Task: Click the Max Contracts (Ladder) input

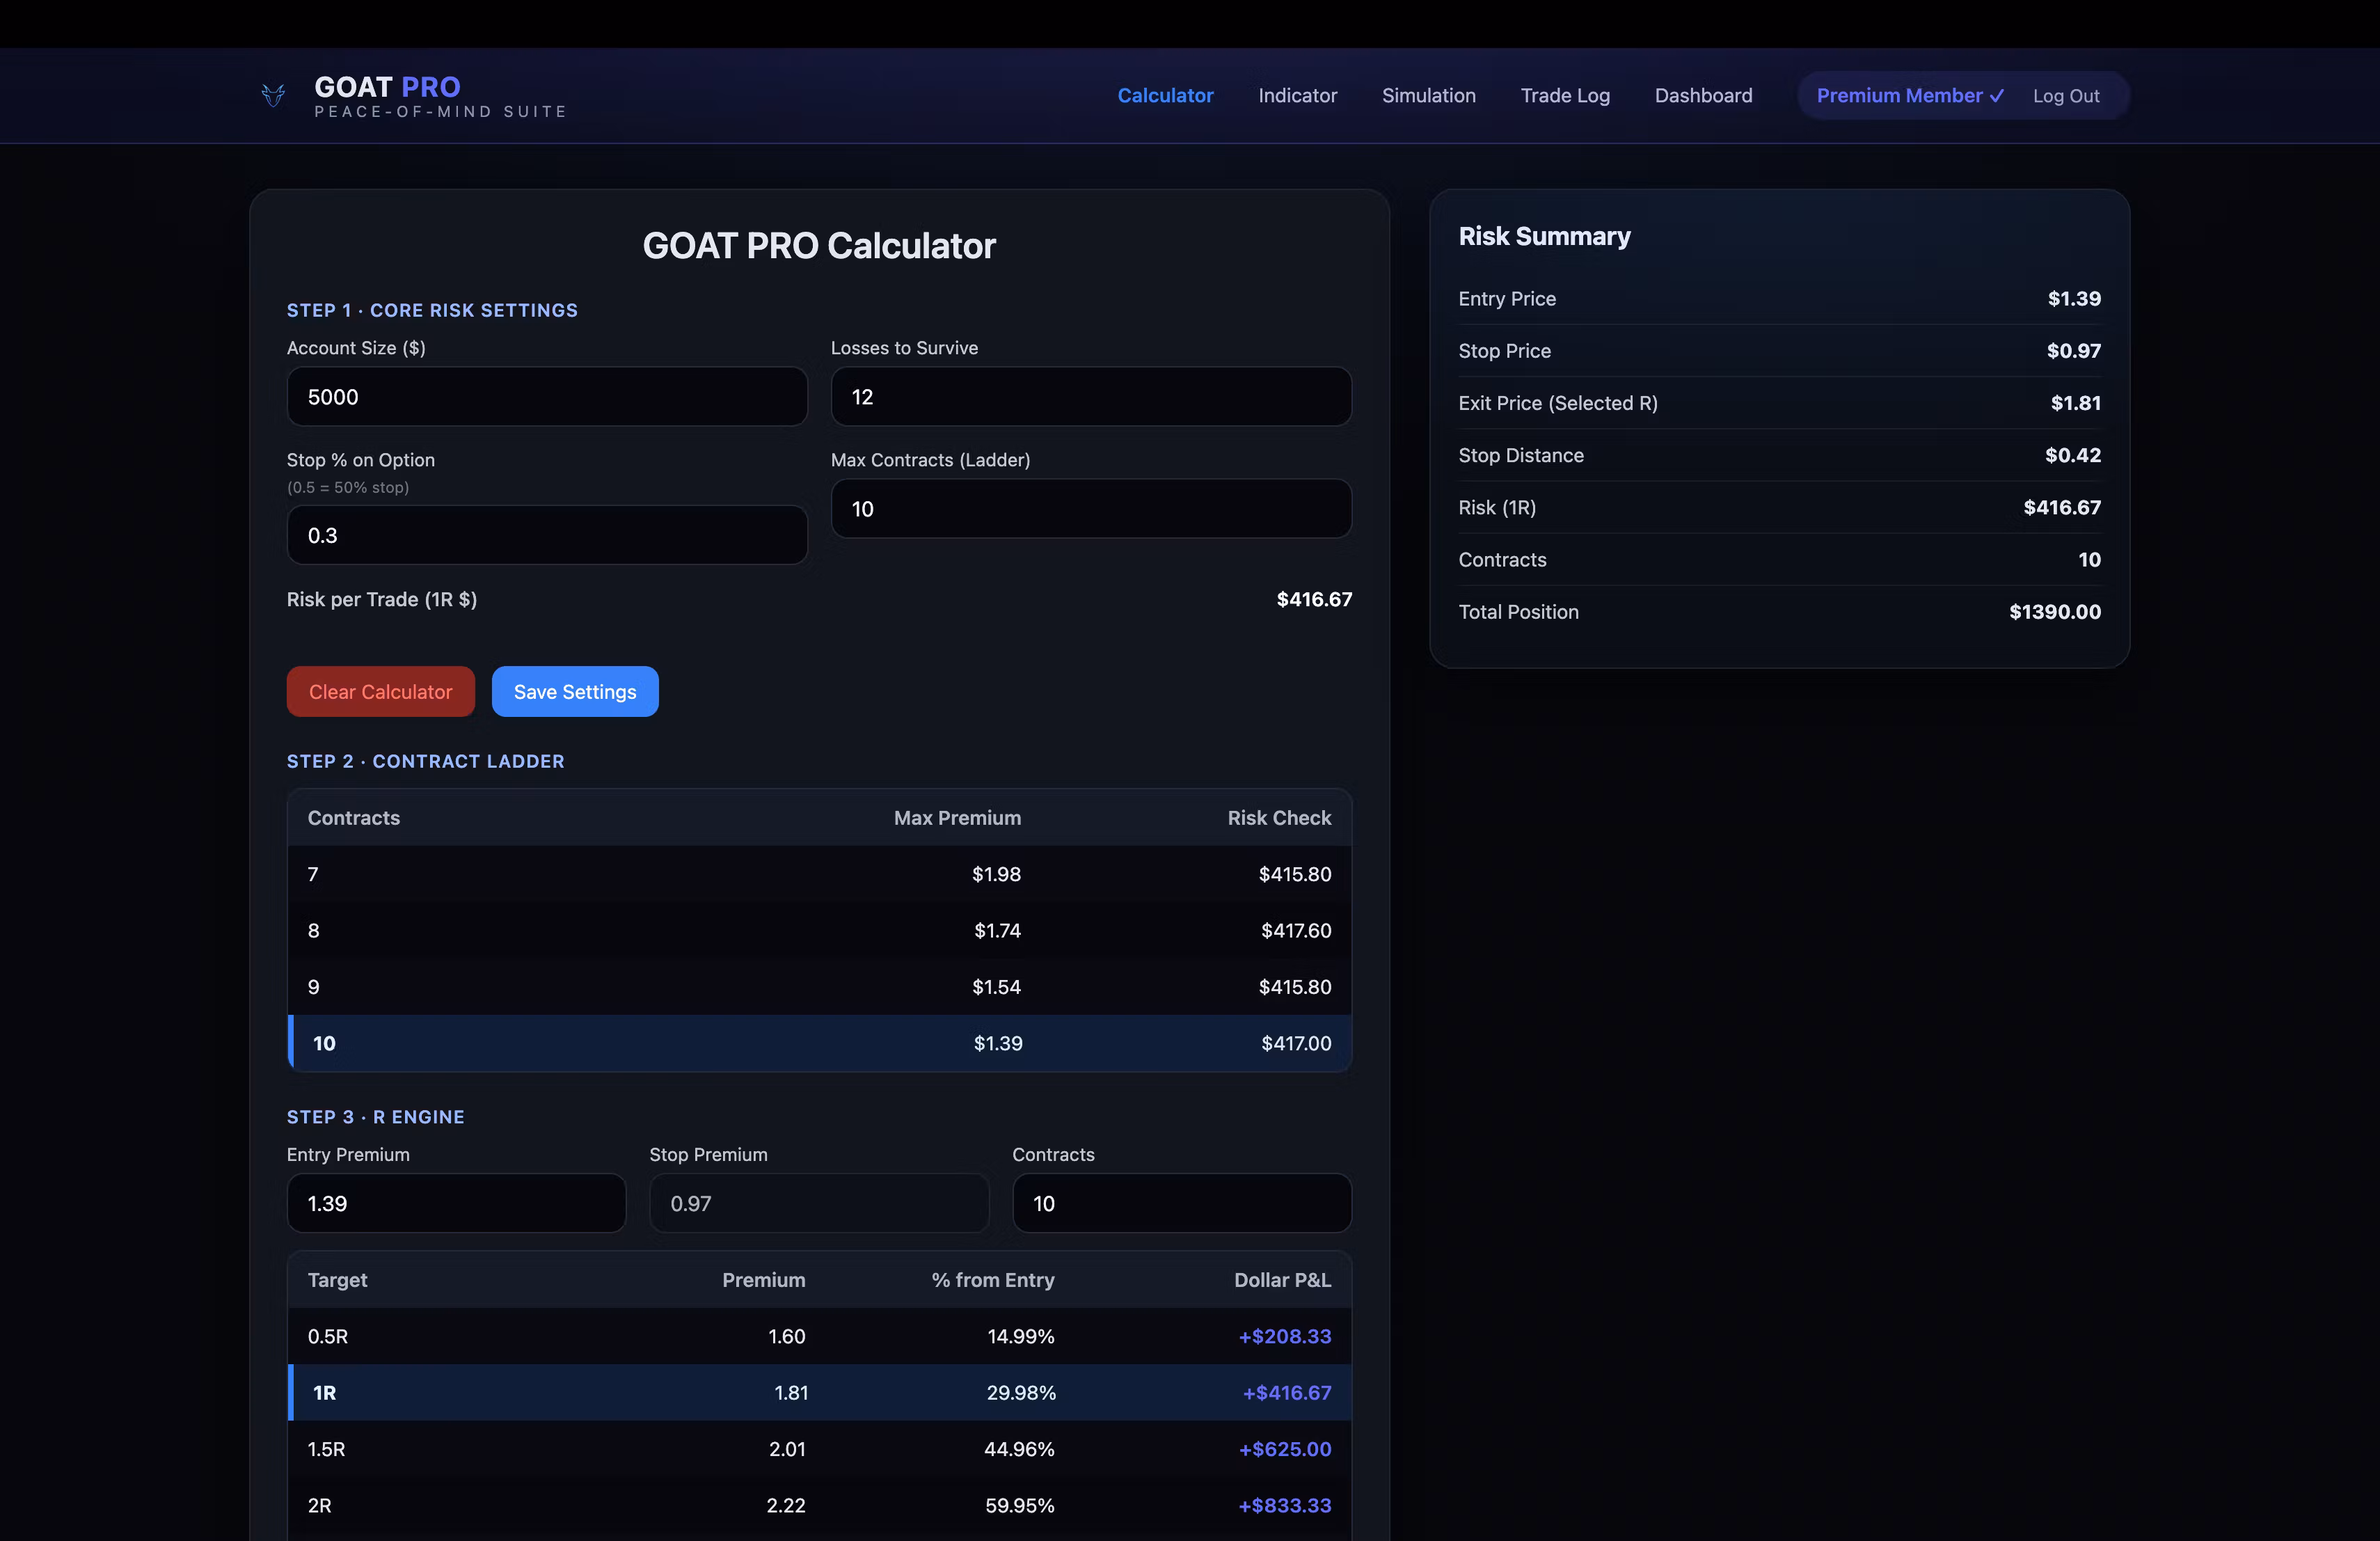Action: coord(1091,509)
